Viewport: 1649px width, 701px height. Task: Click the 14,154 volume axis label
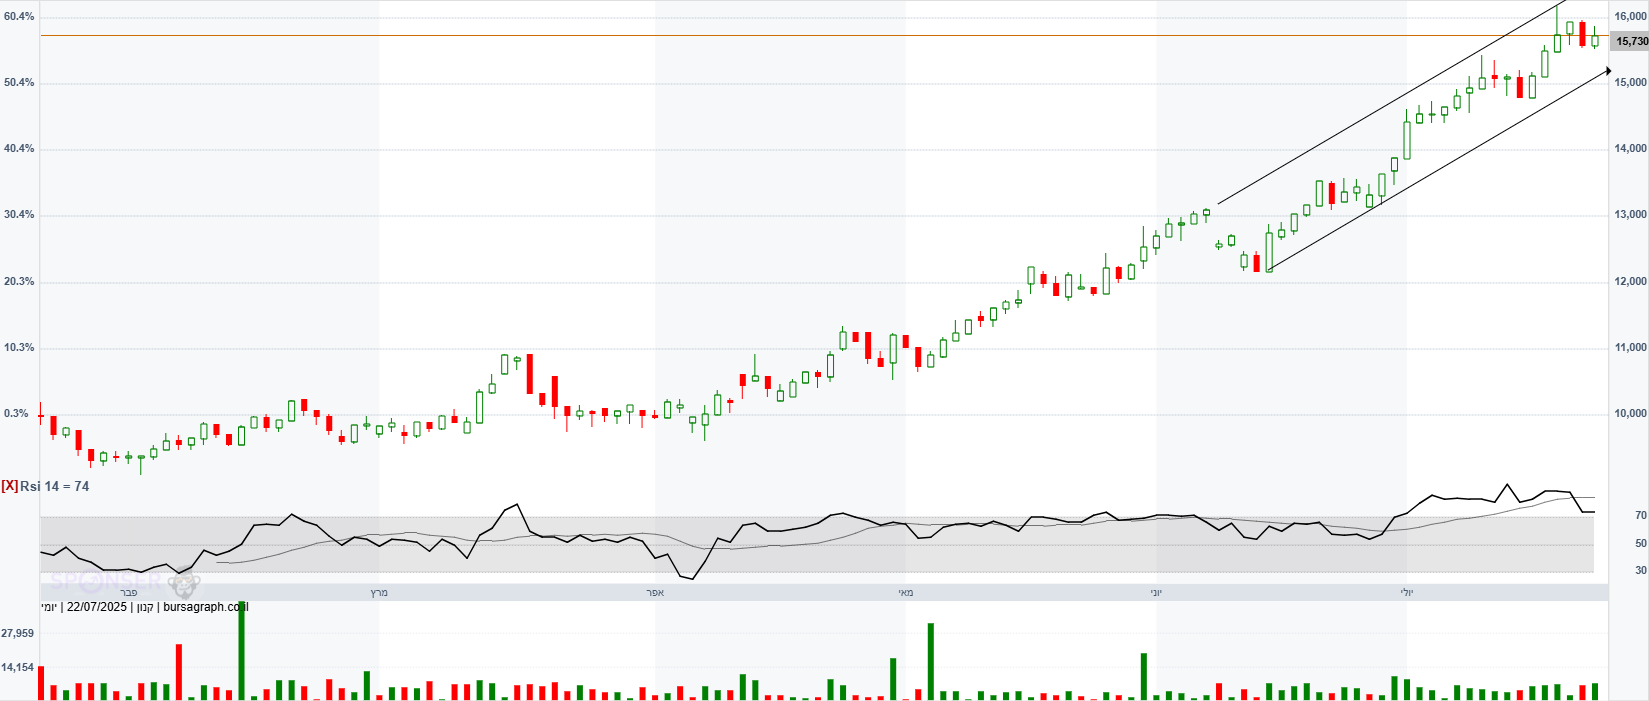[x=18, y=667]
